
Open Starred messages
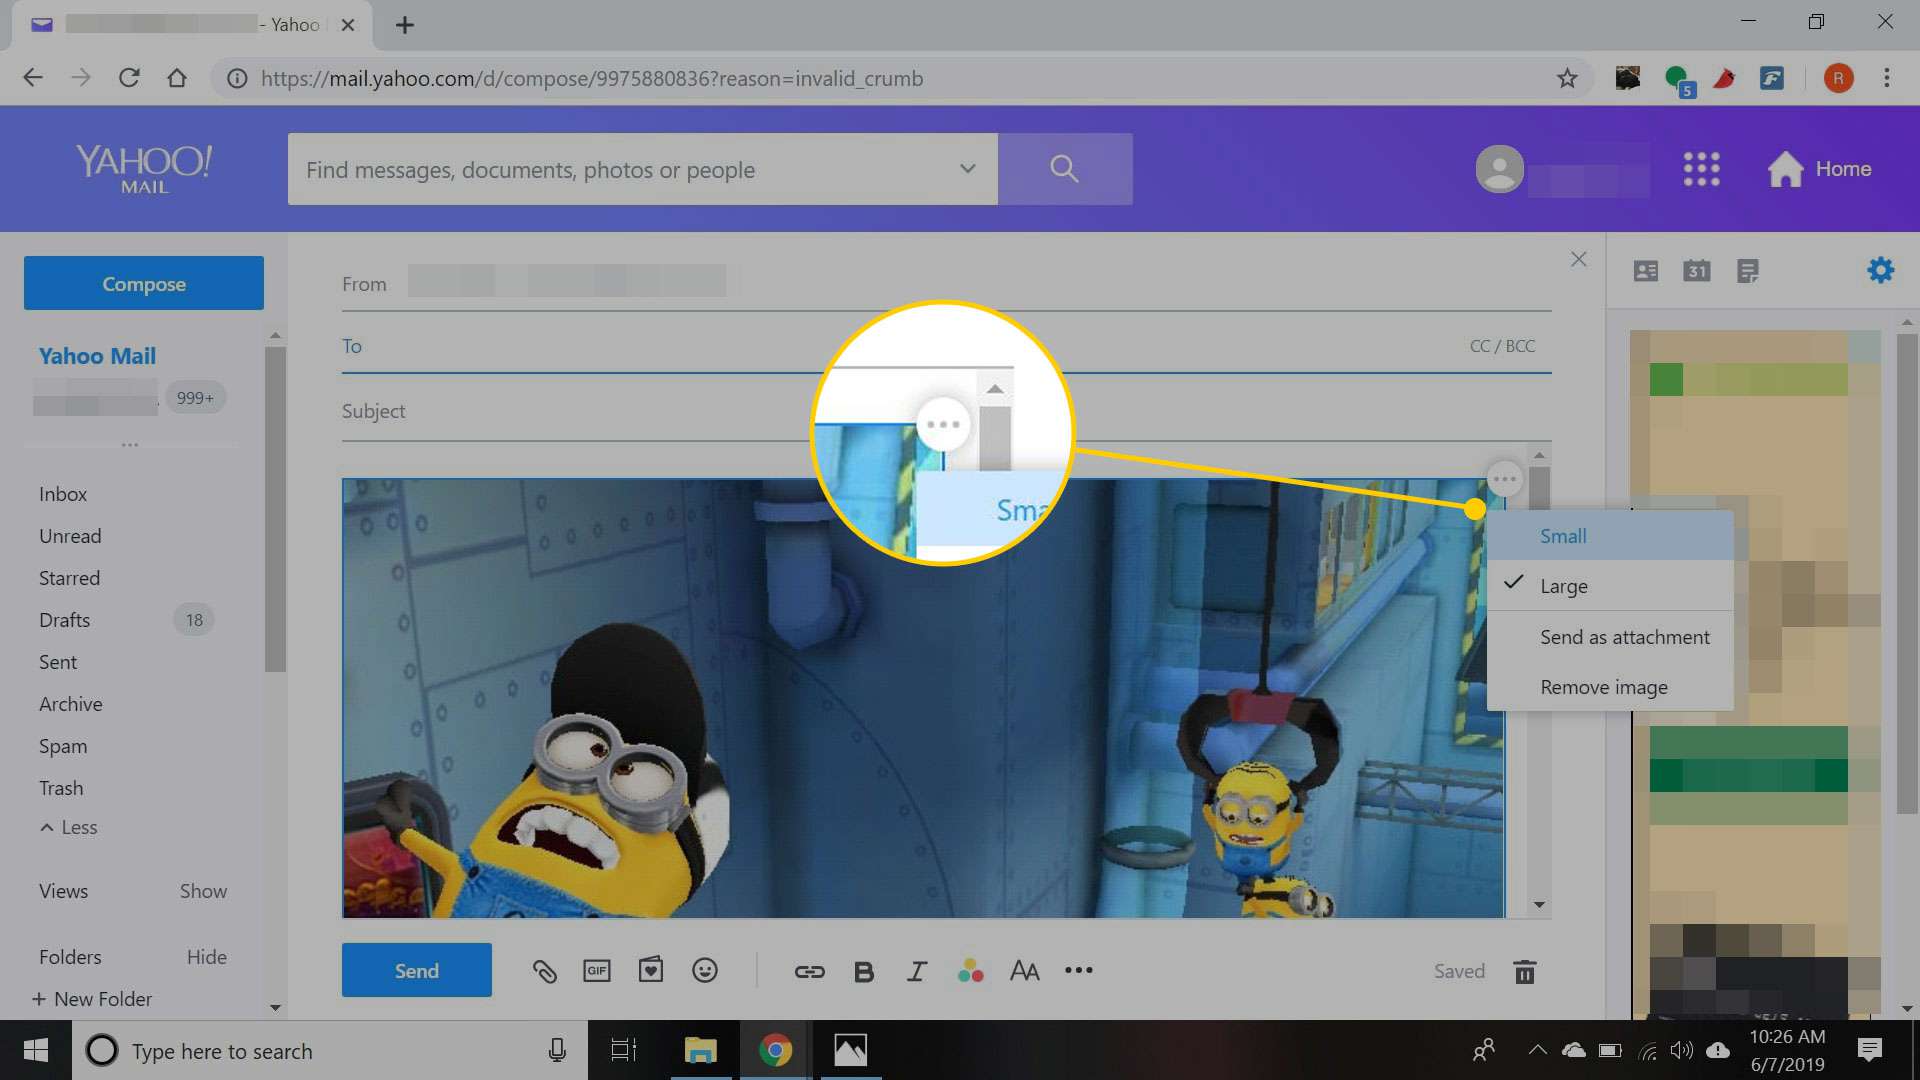click(69, 578)
